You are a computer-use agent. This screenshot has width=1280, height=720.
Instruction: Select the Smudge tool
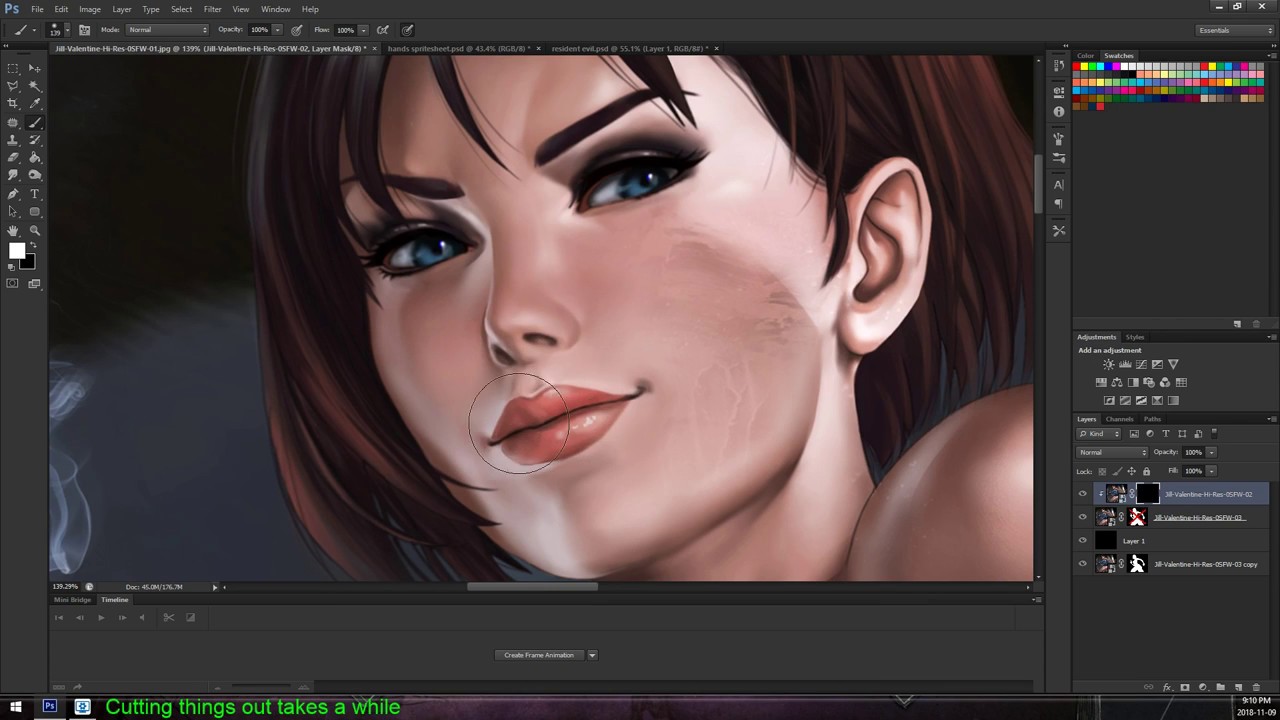point(13,175)
